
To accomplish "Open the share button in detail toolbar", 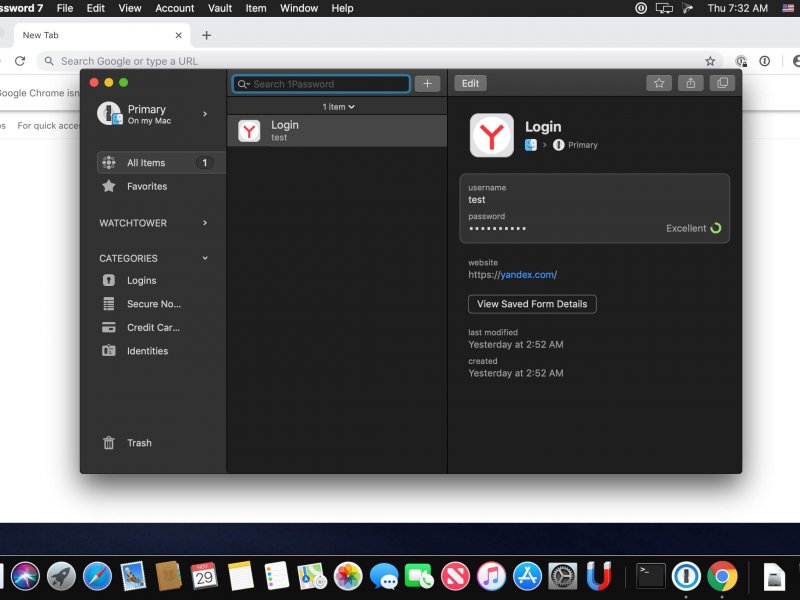I will click(690, 83).
